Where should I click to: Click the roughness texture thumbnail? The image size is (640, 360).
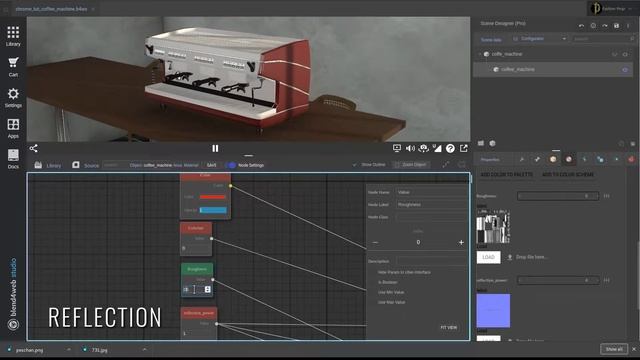(493, 226)
